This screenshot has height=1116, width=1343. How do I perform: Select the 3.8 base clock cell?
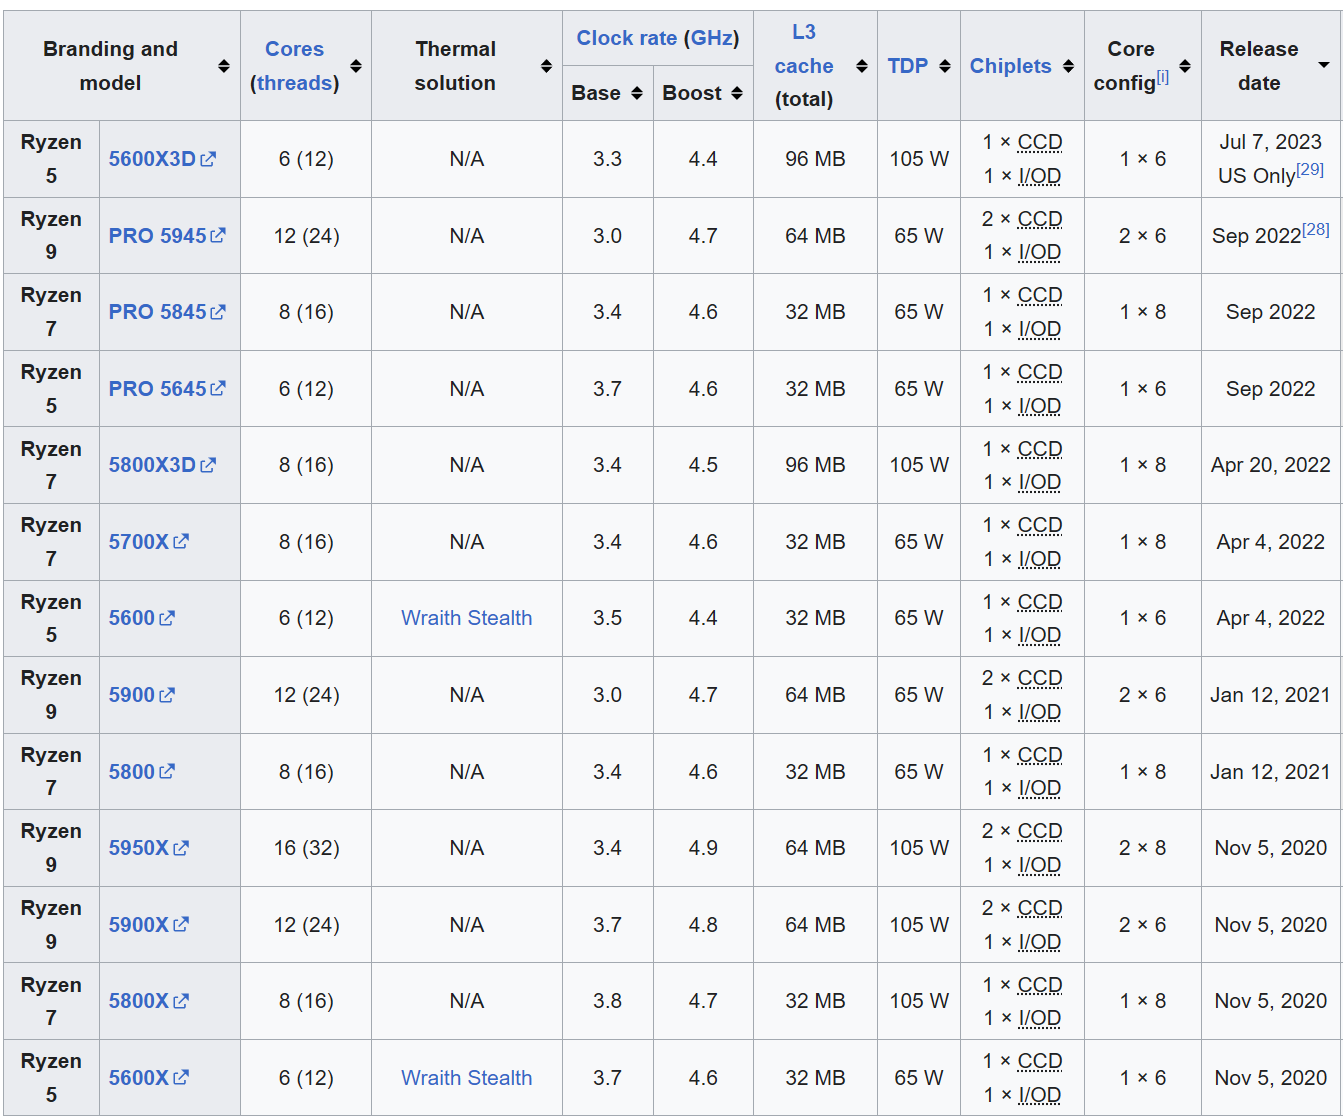pyautogui.click(x=608, y=1001)
